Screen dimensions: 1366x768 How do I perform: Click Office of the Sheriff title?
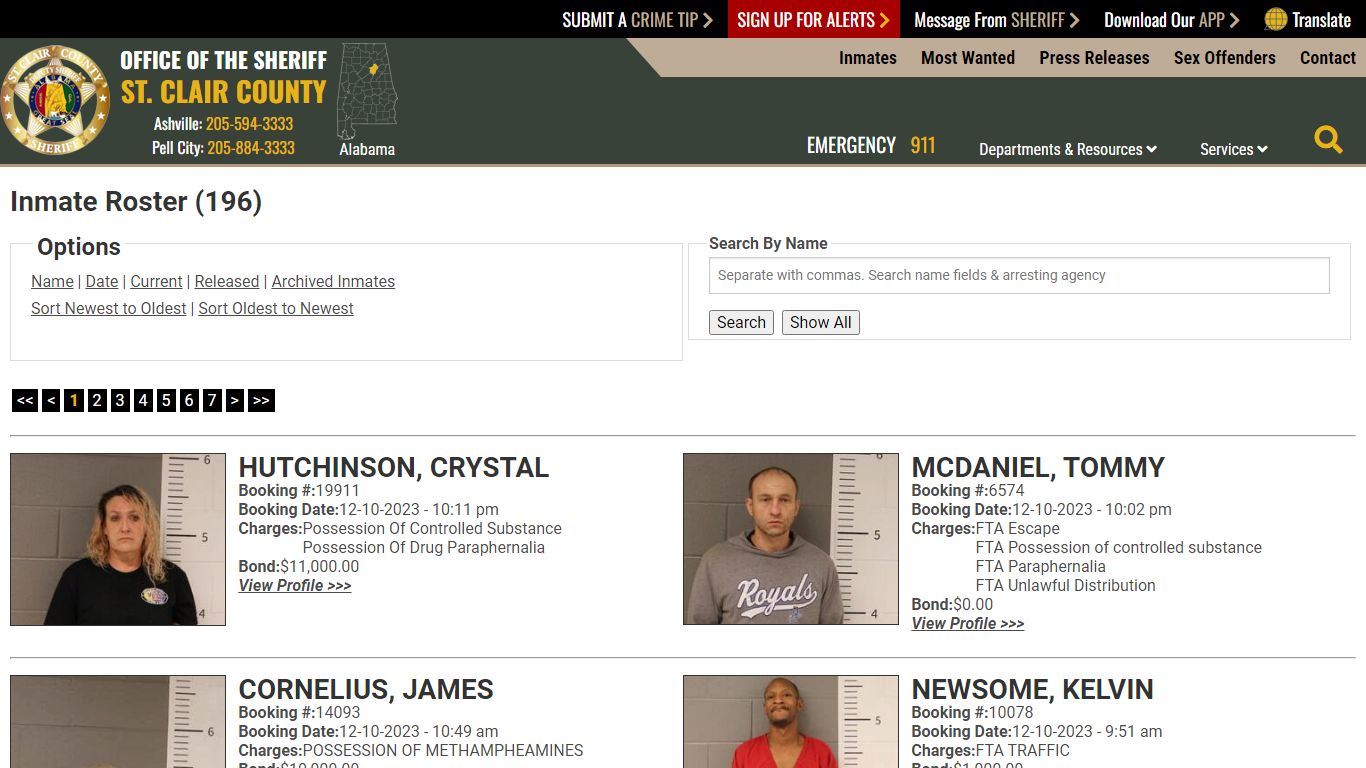coord(224,60)
